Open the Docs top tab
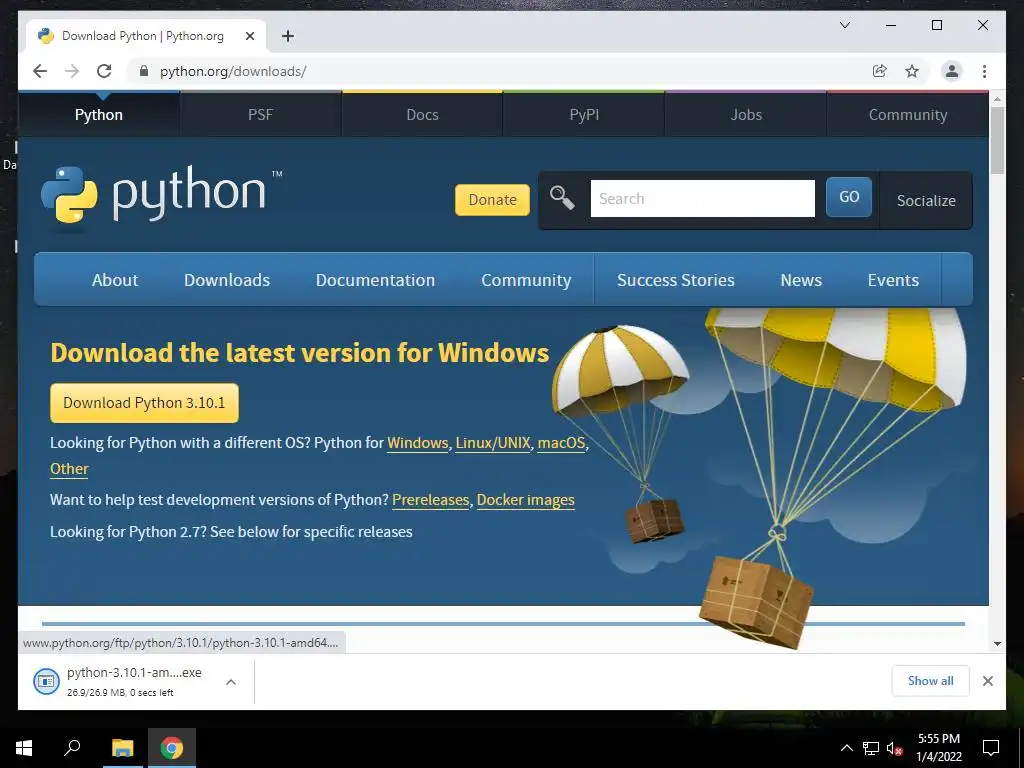The height and width of the screenshot is (768, 1024). [x=422, y=114]
